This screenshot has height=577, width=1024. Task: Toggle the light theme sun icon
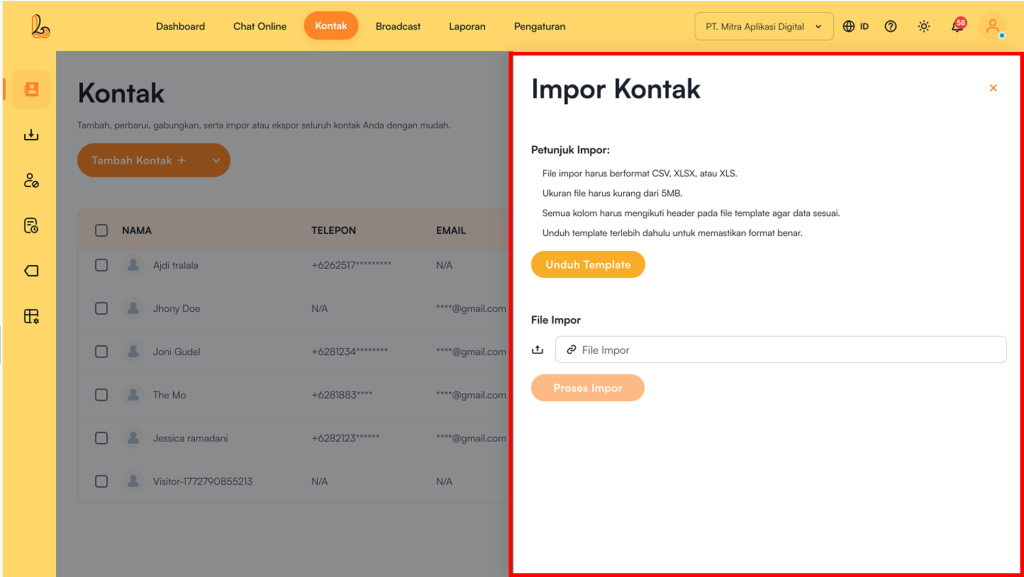pyautogui.click(x=923, y=26)
